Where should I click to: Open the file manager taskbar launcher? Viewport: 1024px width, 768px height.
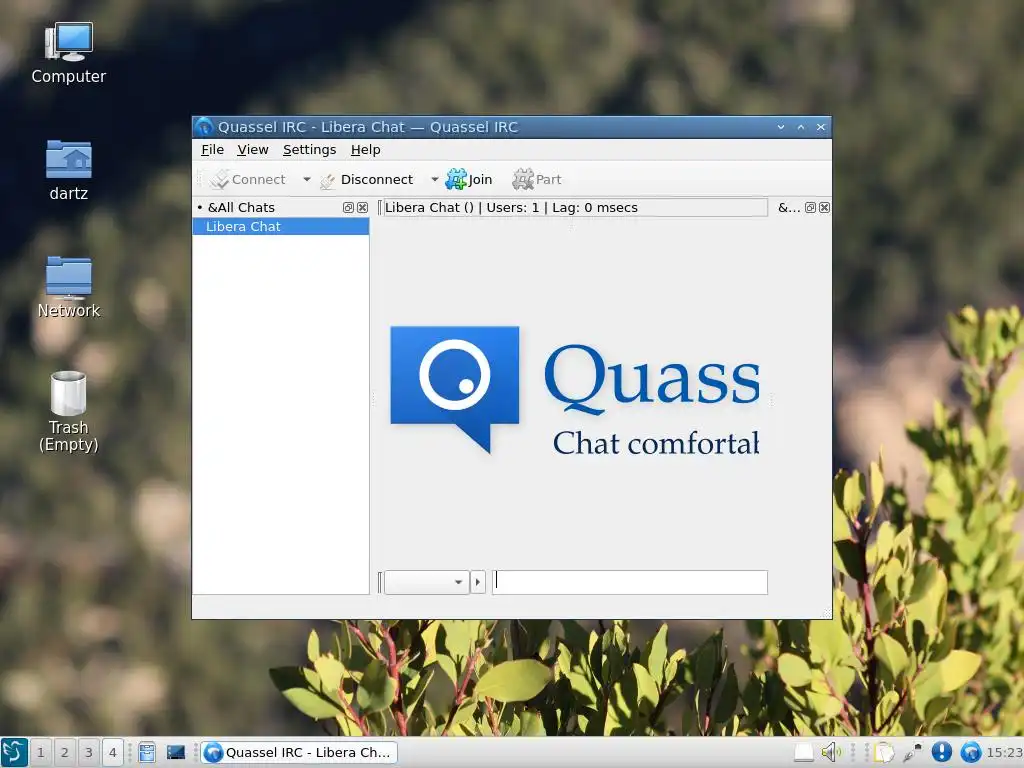[x=147, y=752]
